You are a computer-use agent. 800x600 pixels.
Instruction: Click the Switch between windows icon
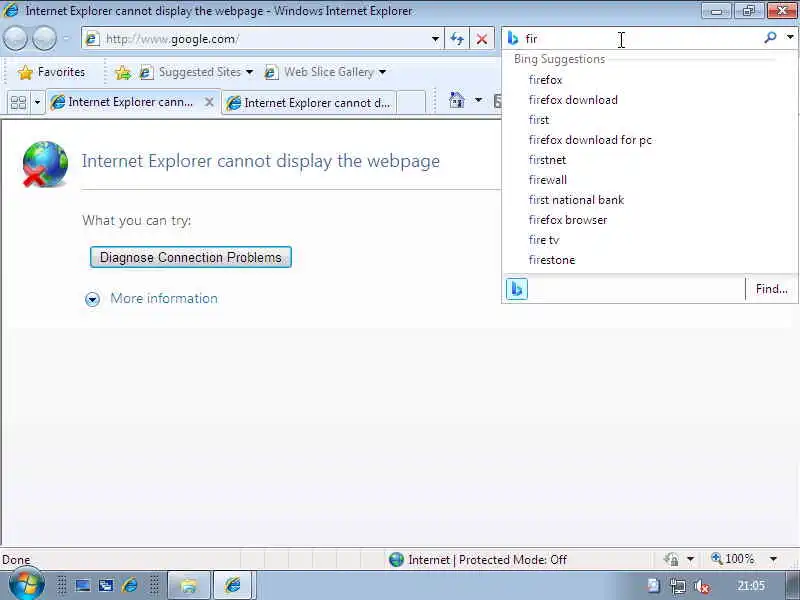[106, 585]
